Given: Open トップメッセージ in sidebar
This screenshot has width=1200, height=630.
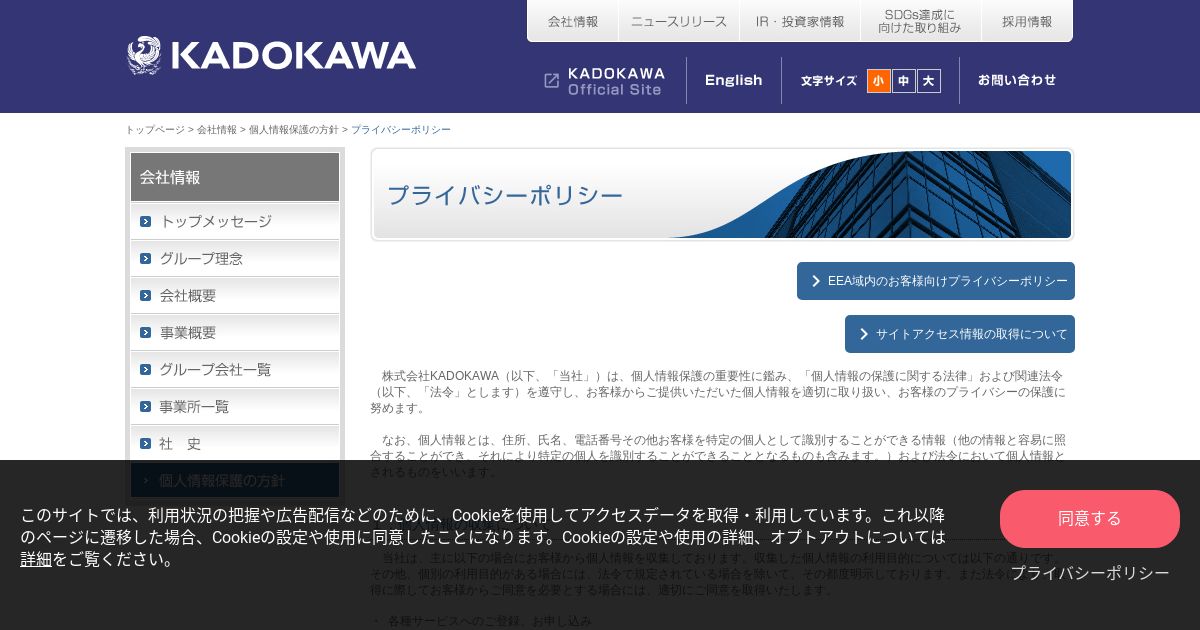Looking at the screenshot, I should click(x=235, y=221).
